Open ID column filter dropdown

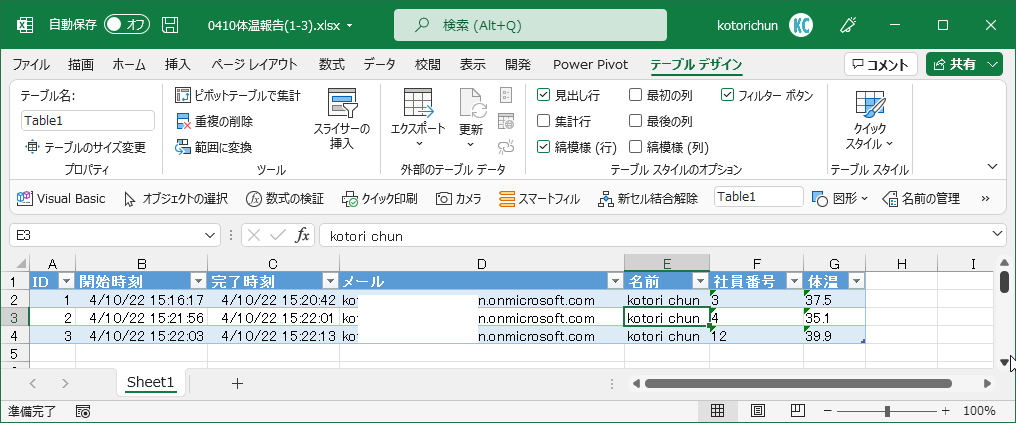(66, 281)
